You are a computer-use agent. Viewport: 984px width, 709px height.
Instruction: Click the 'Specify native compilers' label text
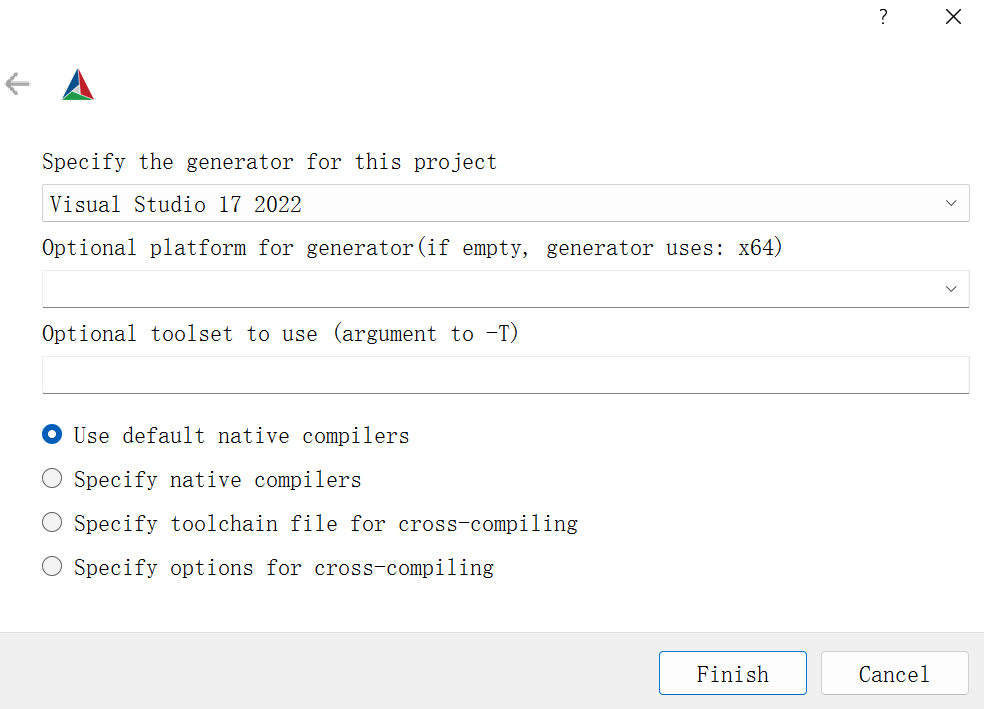coord(217,480)
